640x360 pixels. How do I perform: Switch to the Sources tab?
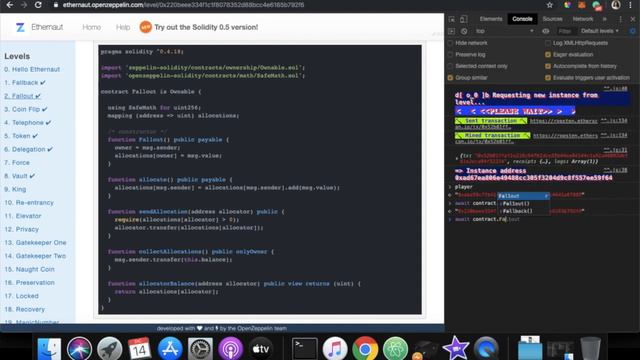click(552, 19)
